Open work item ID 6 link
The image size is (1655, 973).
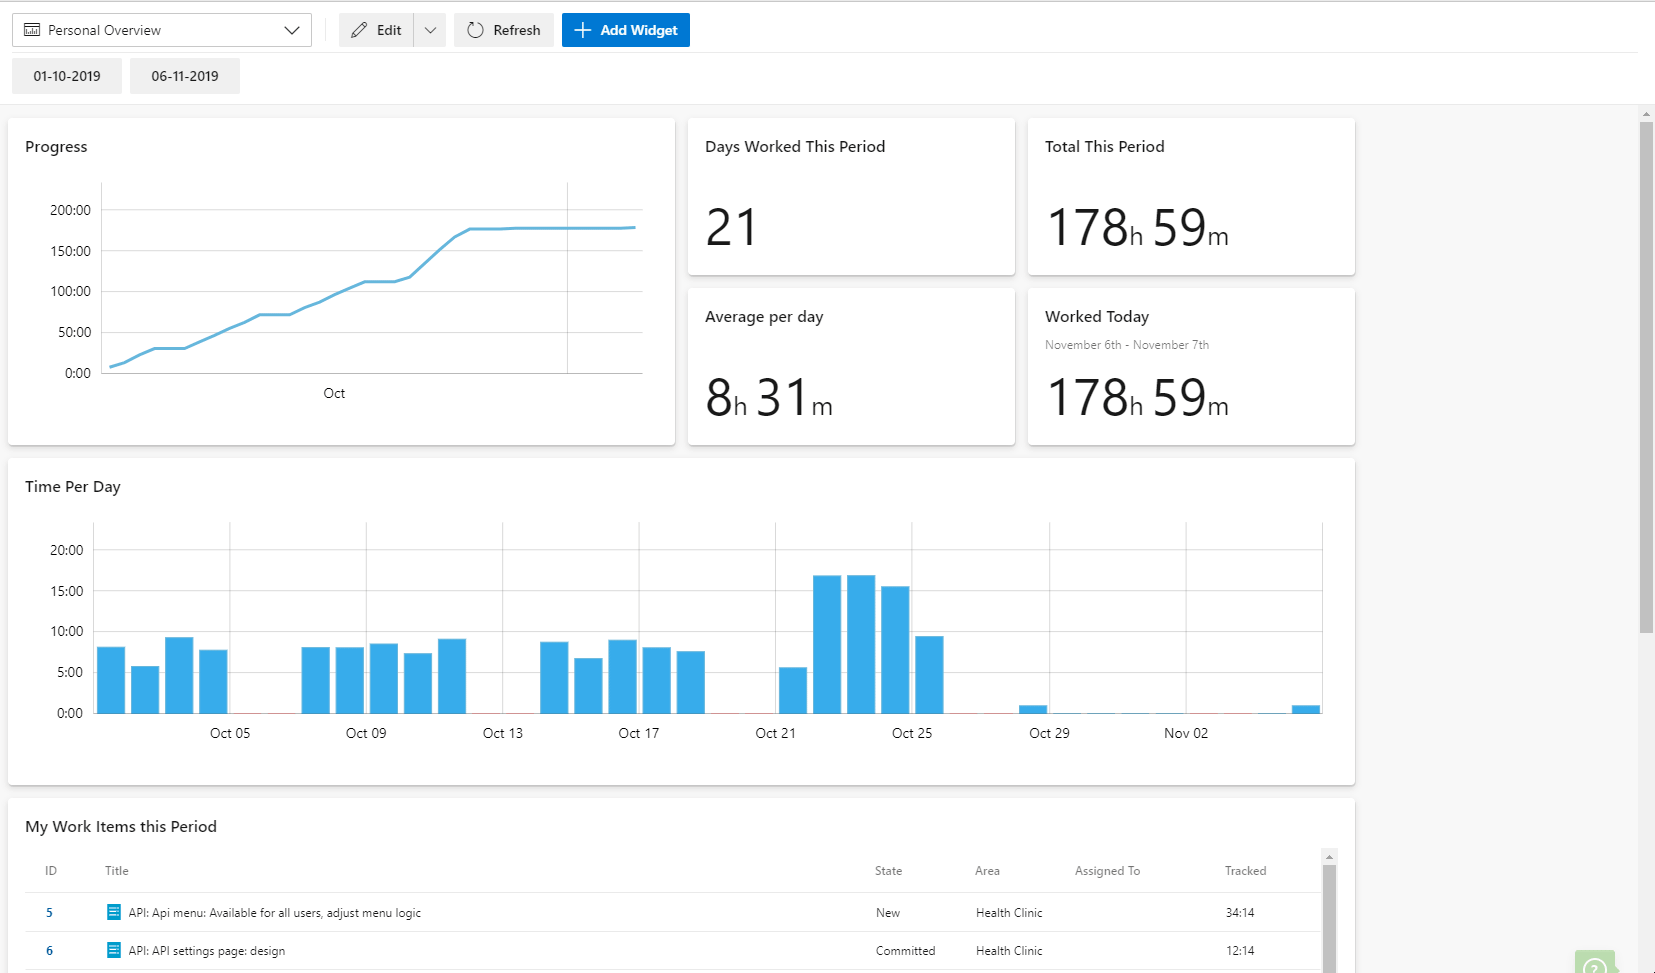[49, 951]
